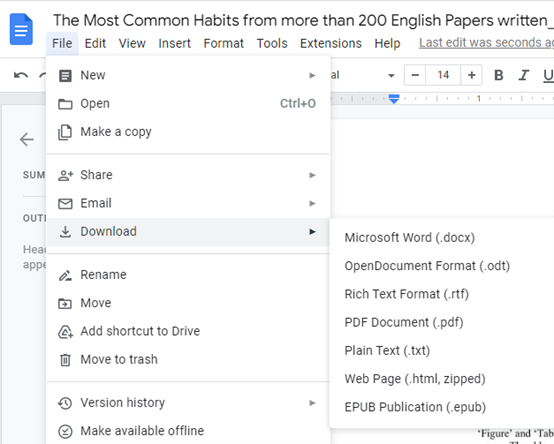Select Version history entry
The image size is (554, 444).
click(188, 403)
